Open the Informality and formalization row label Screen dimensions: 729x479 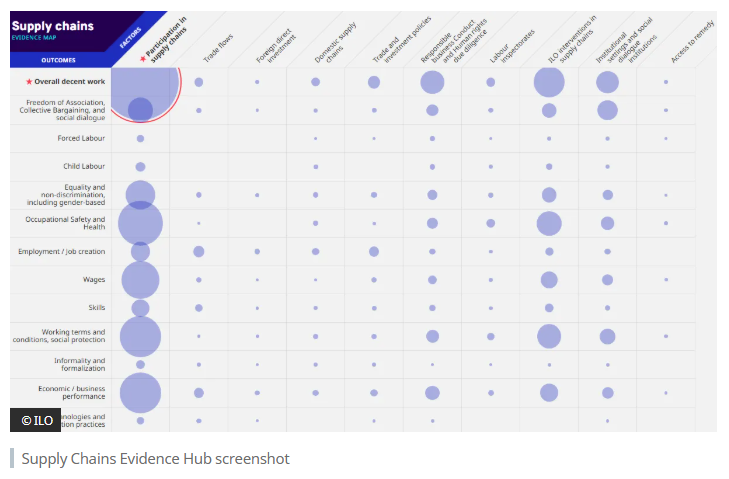(79, 365)
